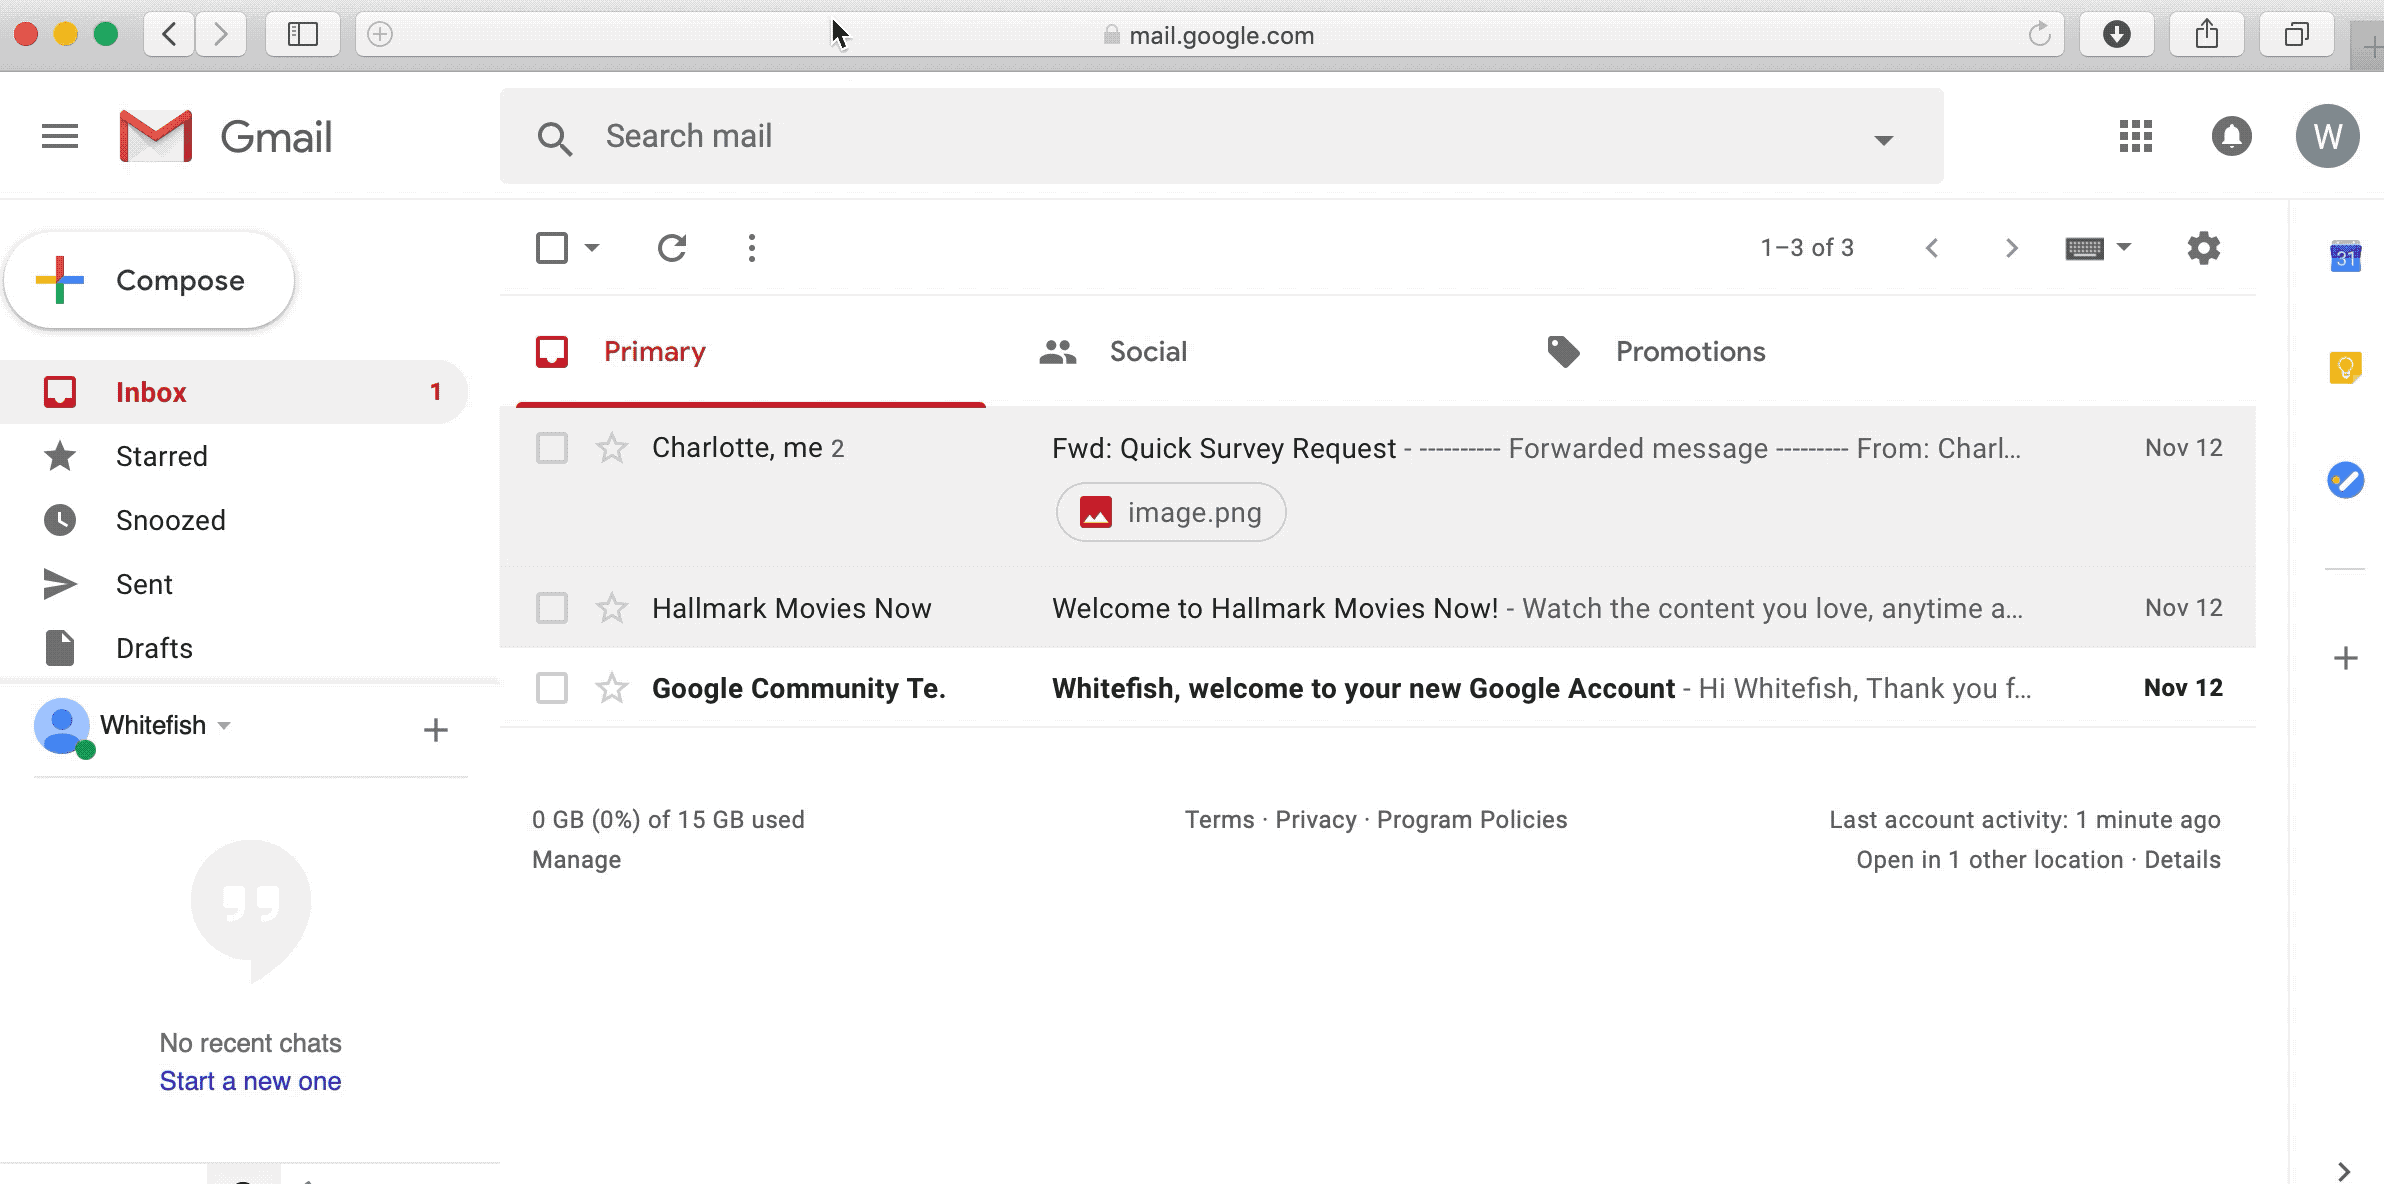Go to newer messages arrow
The image size is (2384, 1184).
tap(1932, 248)
